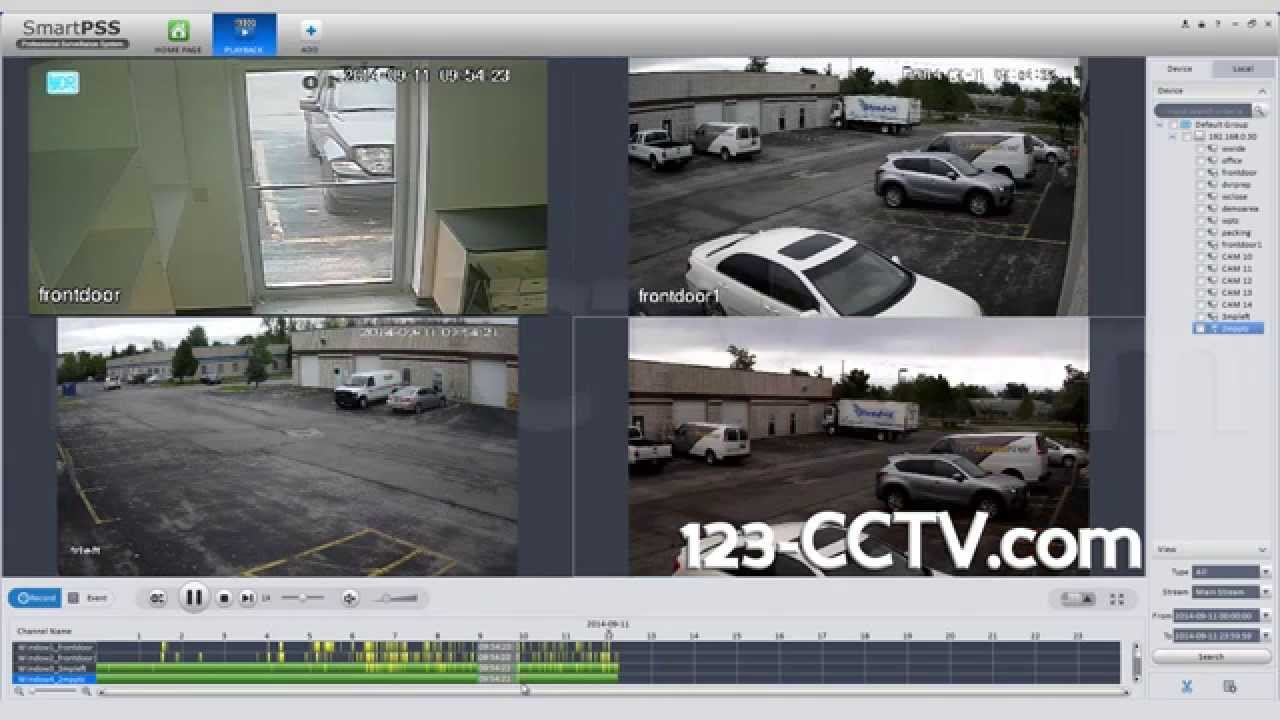The width and height of the screenshot is (1280, 720).
Task: Click the frontdoor1 video pane
Action: [x=857, y=187]
